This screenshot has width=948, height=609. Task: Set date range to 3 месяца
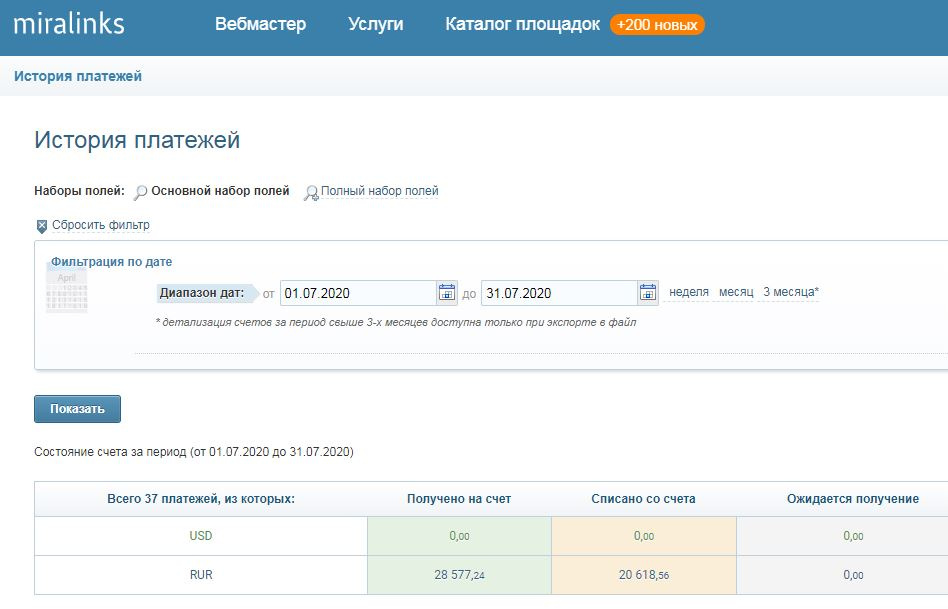point(791,292)
